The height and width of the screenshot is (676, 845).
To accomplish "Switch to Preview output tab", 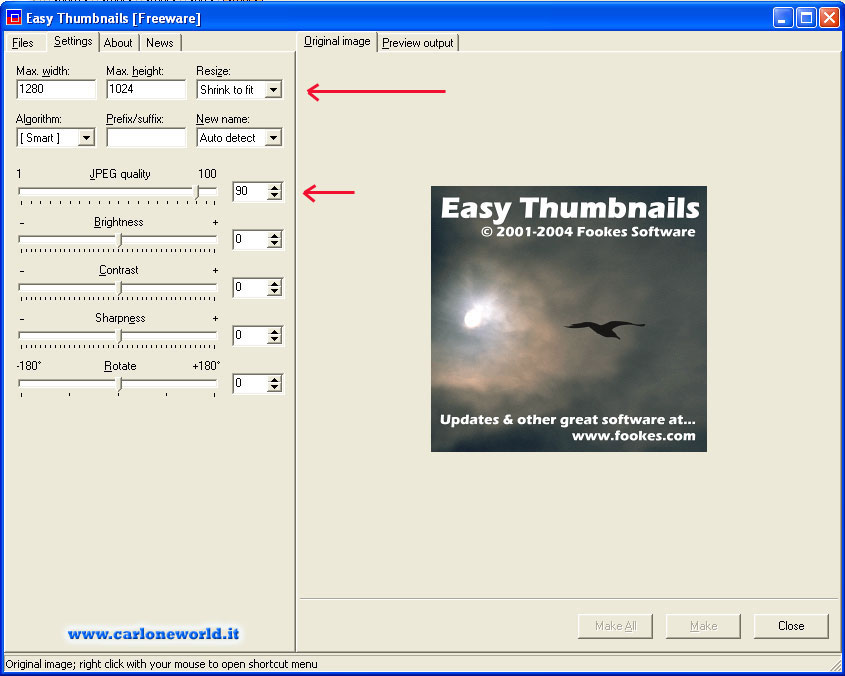I will [418, 43].
